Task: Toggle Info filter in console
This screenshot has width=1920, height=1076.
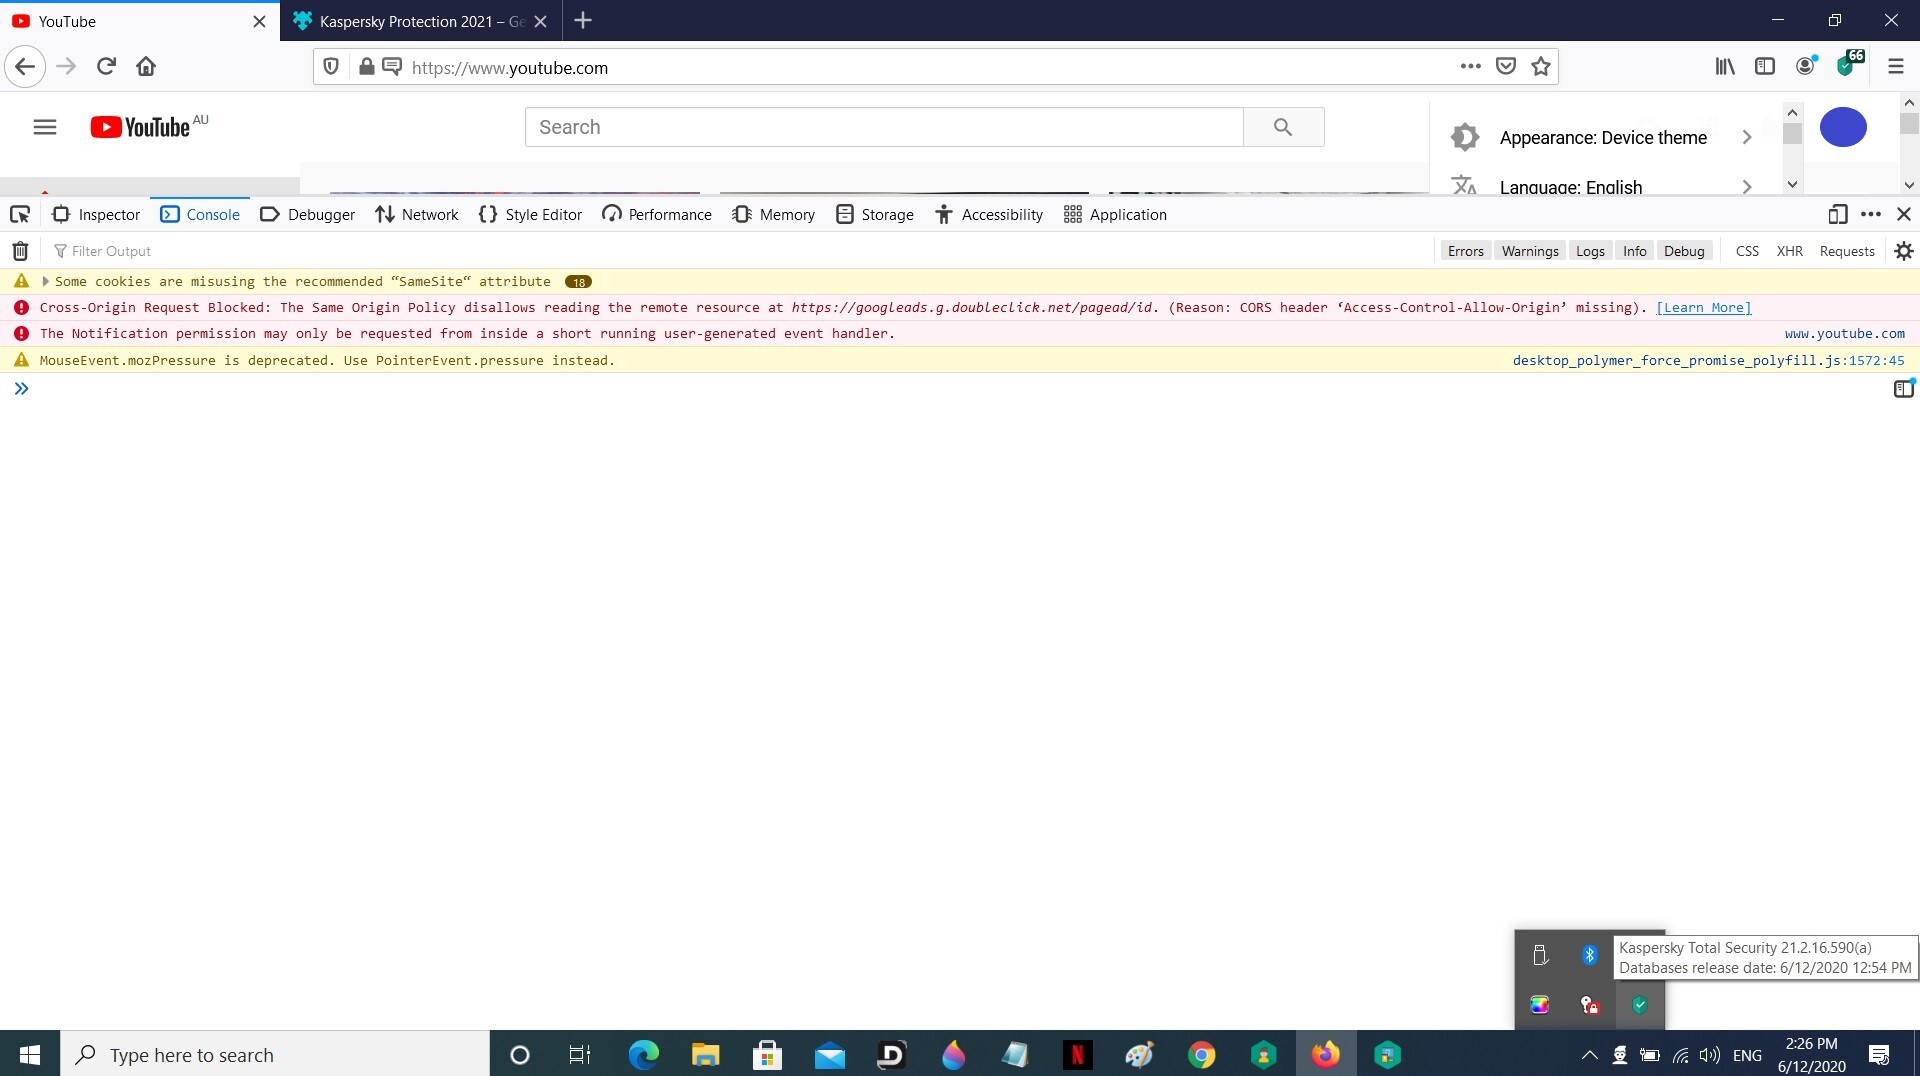Action: point(1635,251)
